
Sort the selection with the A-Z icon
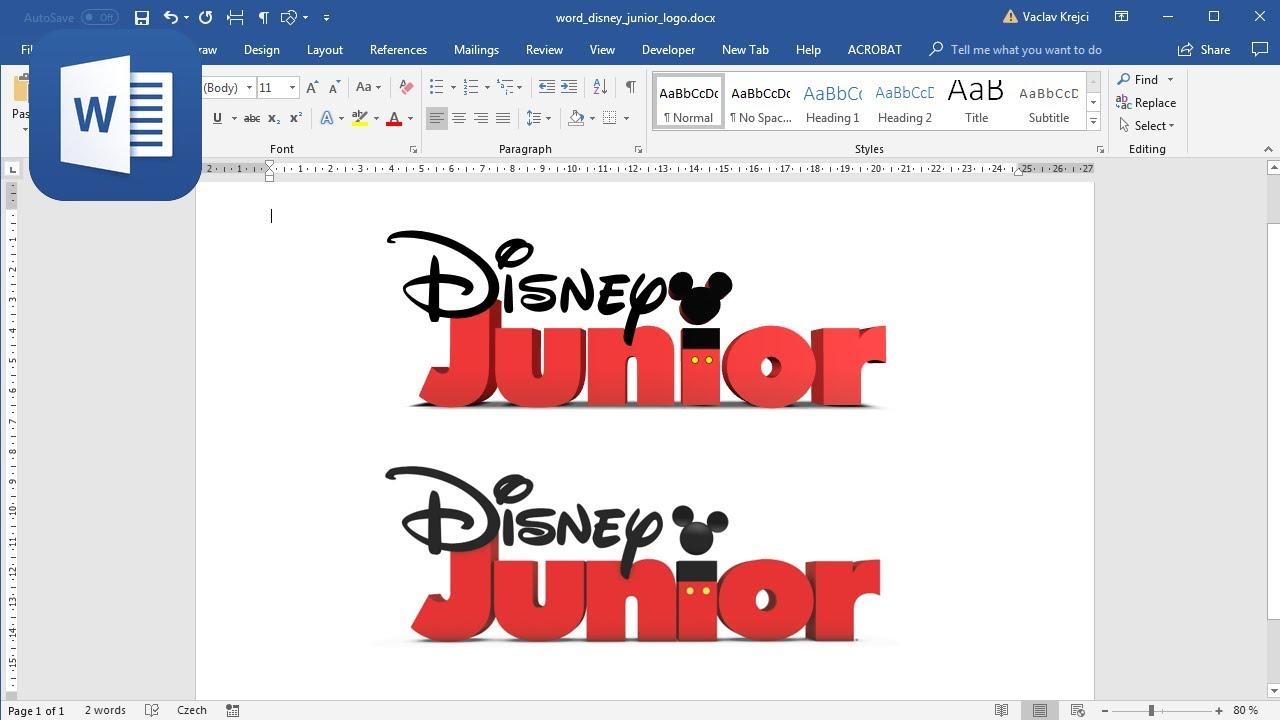[x=600, y=88]
